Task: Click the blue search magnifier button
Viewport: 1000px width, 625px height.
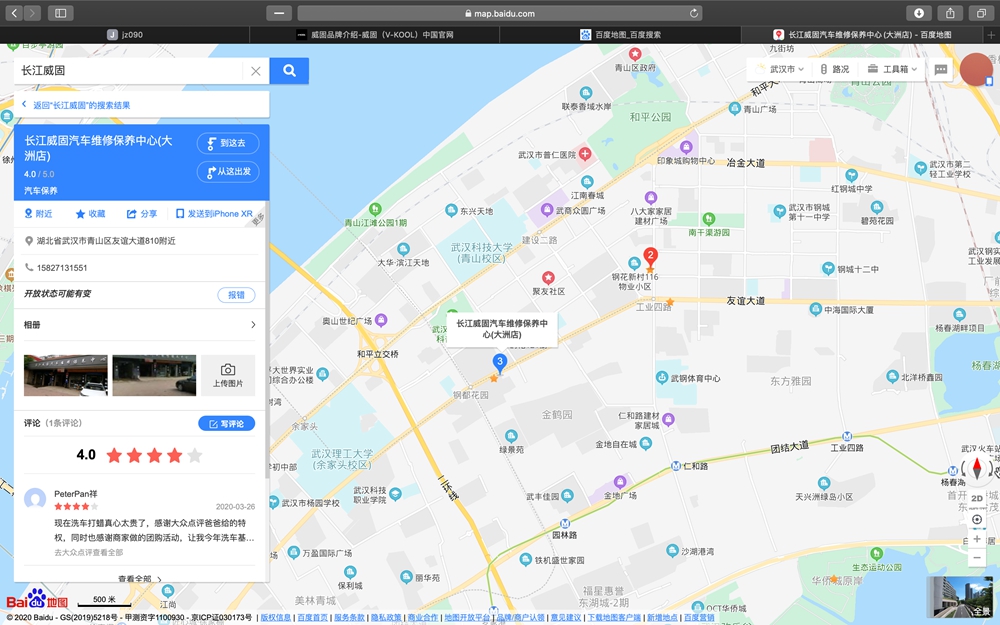Action: click(289, 71)
